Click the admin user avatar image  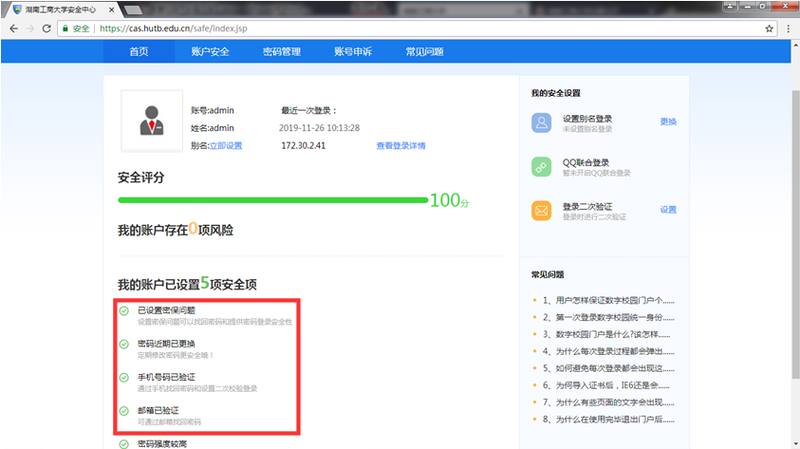click(x=152, y=121)
